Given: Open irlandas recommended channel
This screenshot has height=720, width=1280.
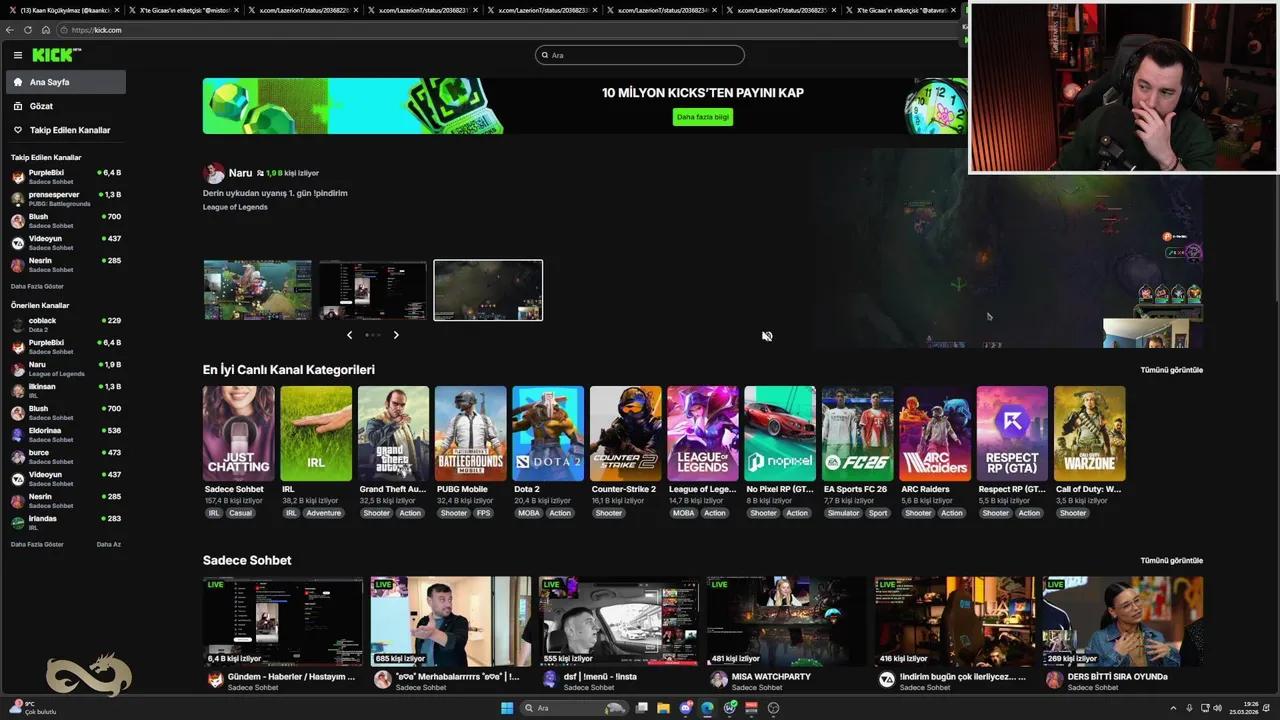Looking at the screenshot, I should tap(65, 523).
